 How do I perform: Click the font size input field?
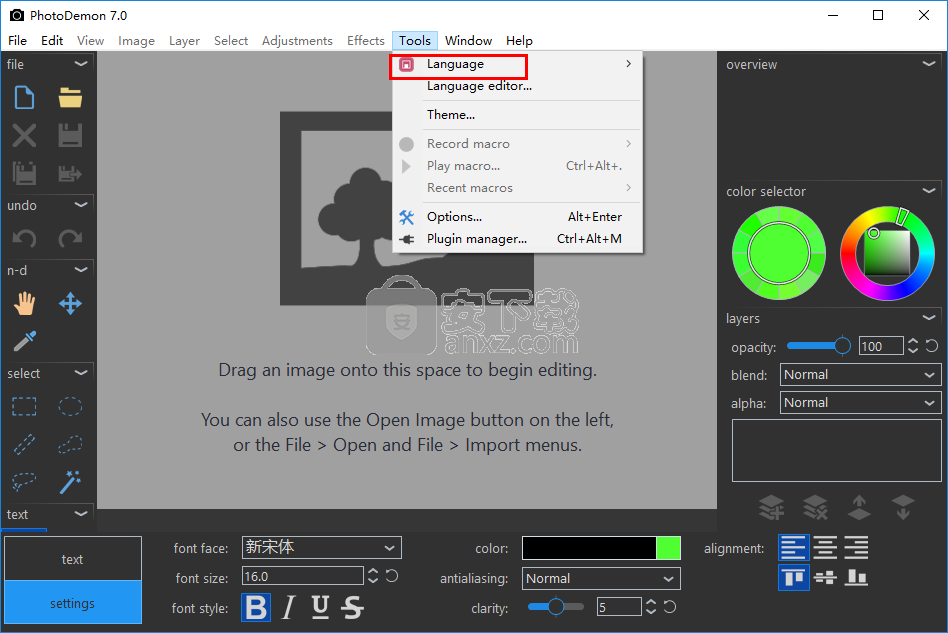click(302, 576)
